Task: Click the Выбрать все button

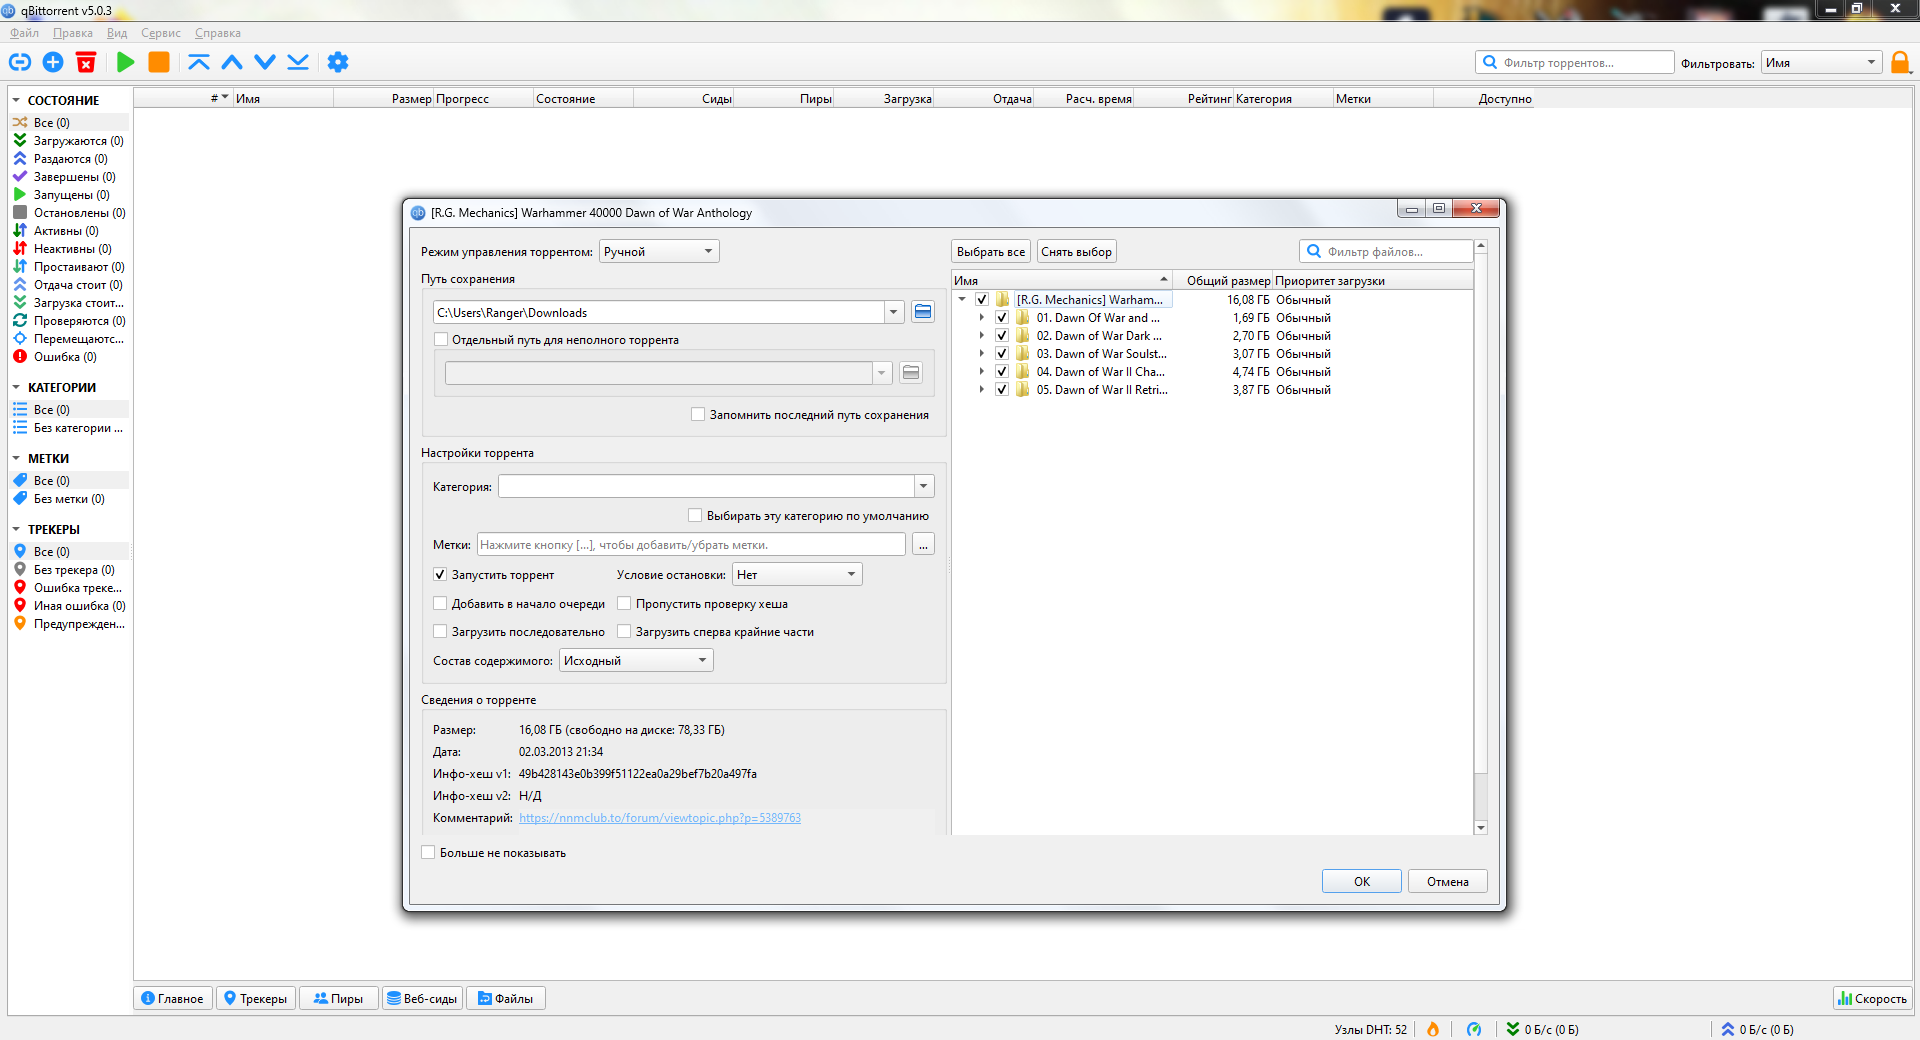Action: click(x=990, y=251)
